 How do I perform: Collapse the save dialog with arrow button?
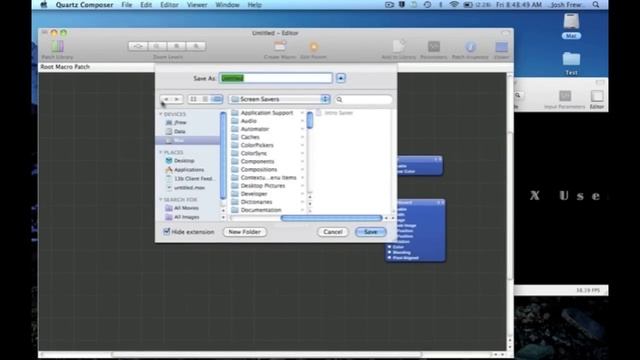tap(341, 78)
